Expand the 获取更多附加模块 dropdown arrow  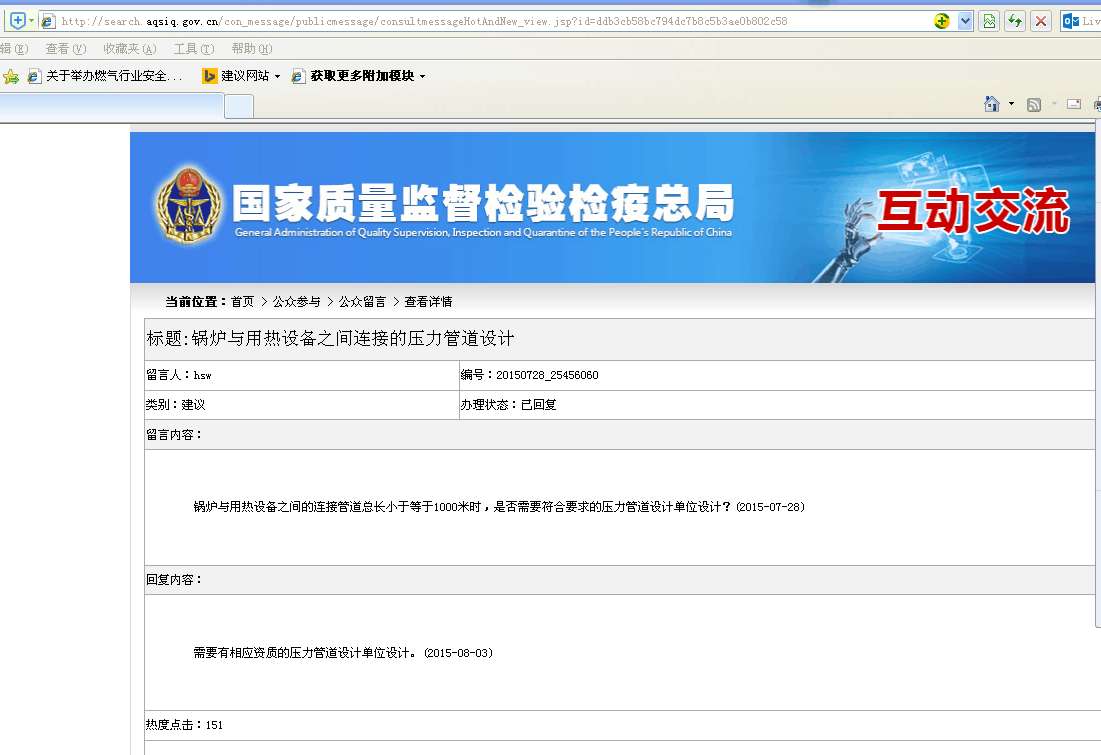point(422,76)
